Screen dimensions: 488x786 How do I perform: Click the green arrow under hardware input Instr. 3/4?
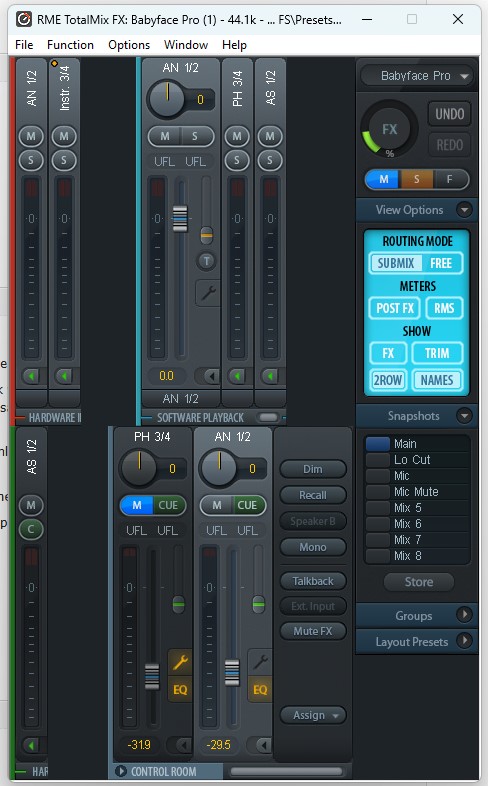click(x=64, y=375)
